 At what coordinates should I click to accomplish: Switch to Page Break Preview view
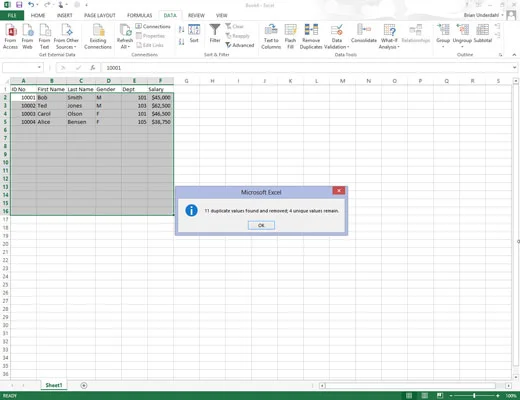coord(440,396)
